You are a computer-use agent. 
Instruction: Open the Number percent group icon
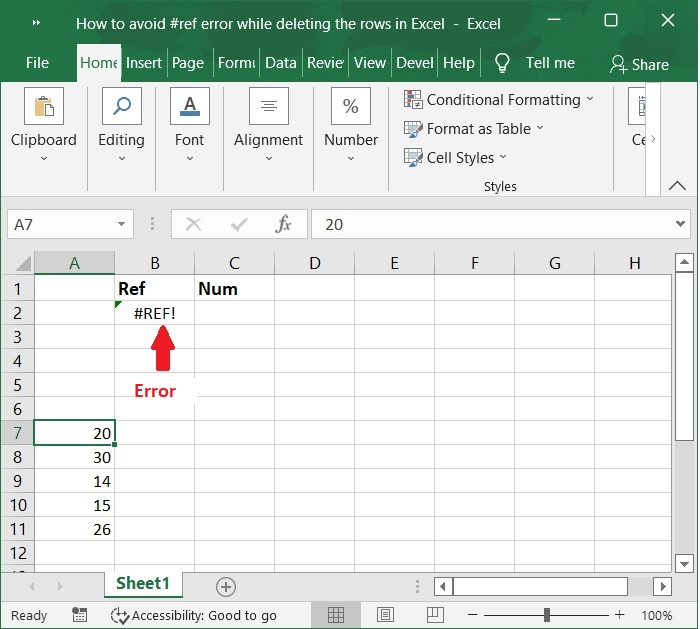pos(350,106)
